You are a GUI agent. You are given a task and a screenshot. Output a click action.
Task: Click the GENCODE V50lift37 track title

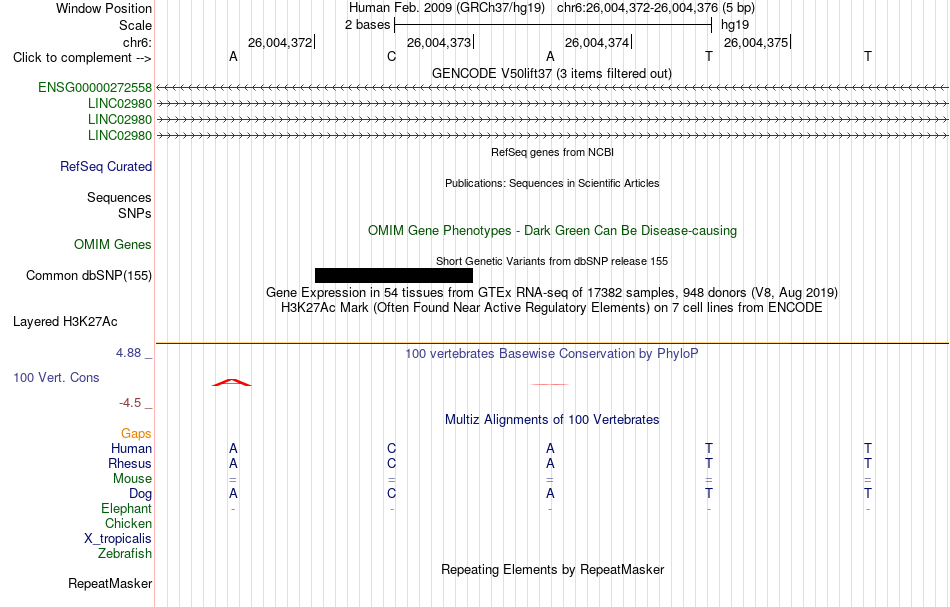coord(551,74)
